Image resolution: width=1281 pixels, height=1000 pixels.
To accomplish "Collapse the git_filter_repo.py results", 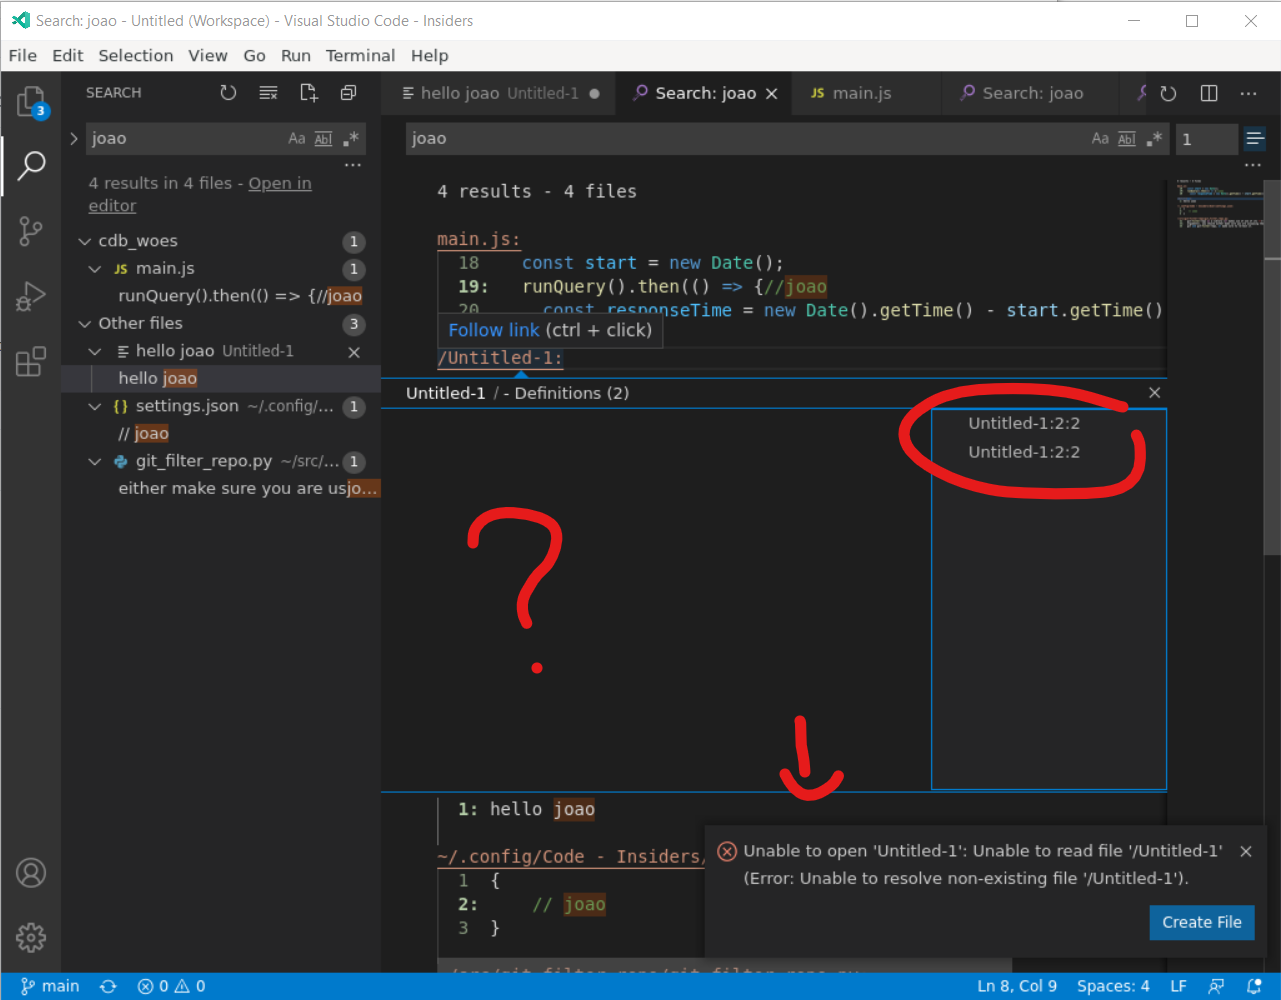I will pos(94,461).
